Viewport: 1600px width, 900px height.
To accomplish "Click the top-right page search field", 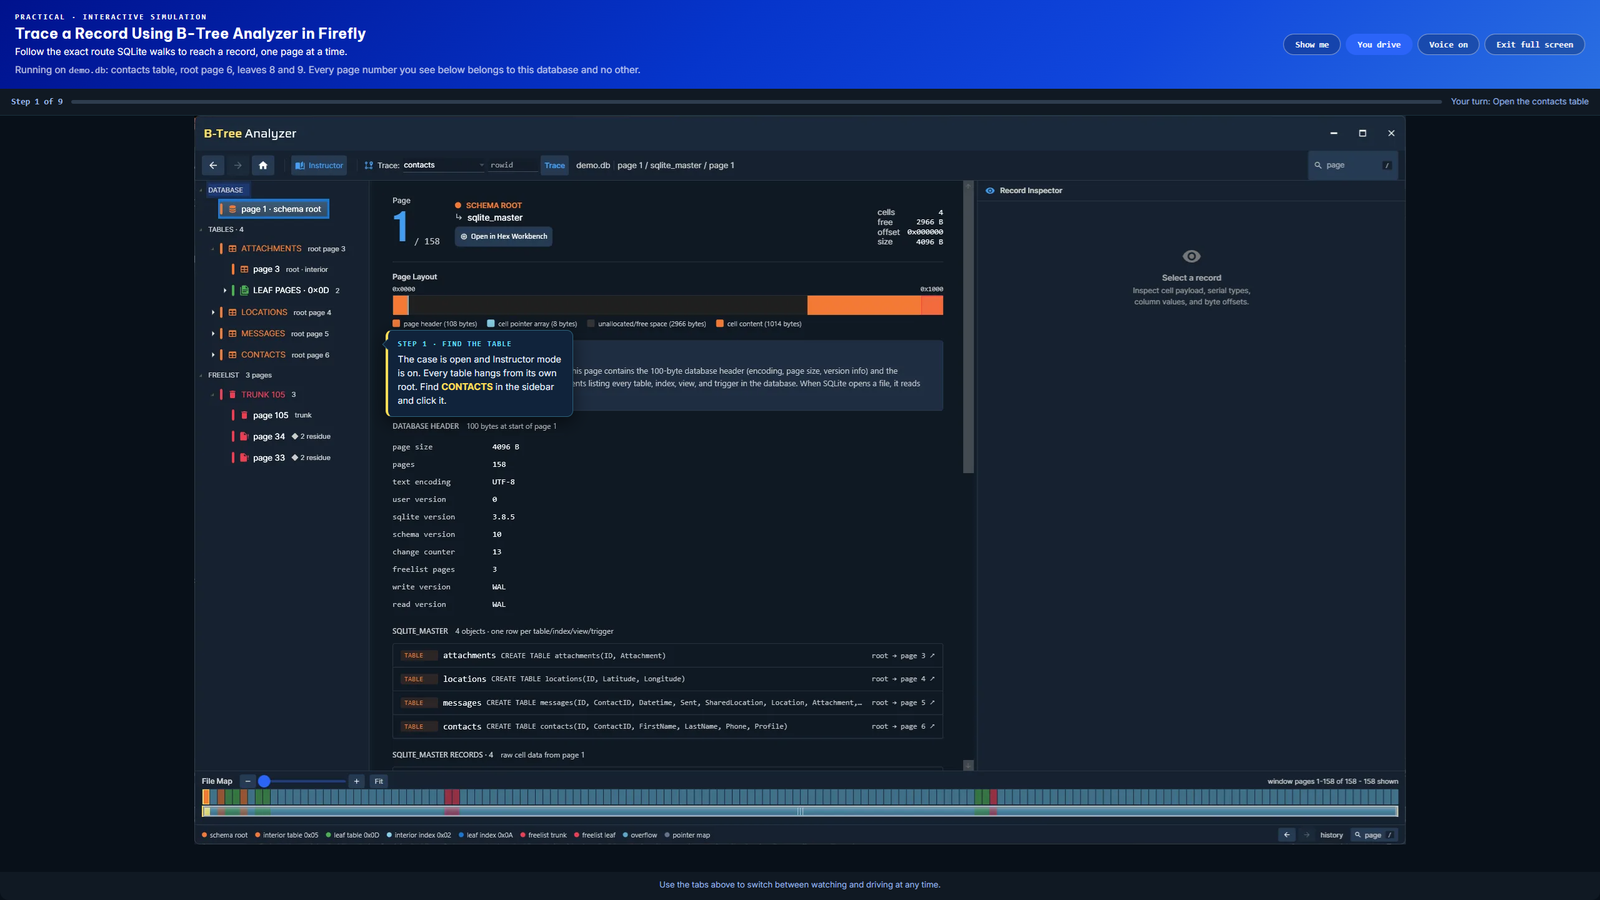I will [x=1353, y=165].
